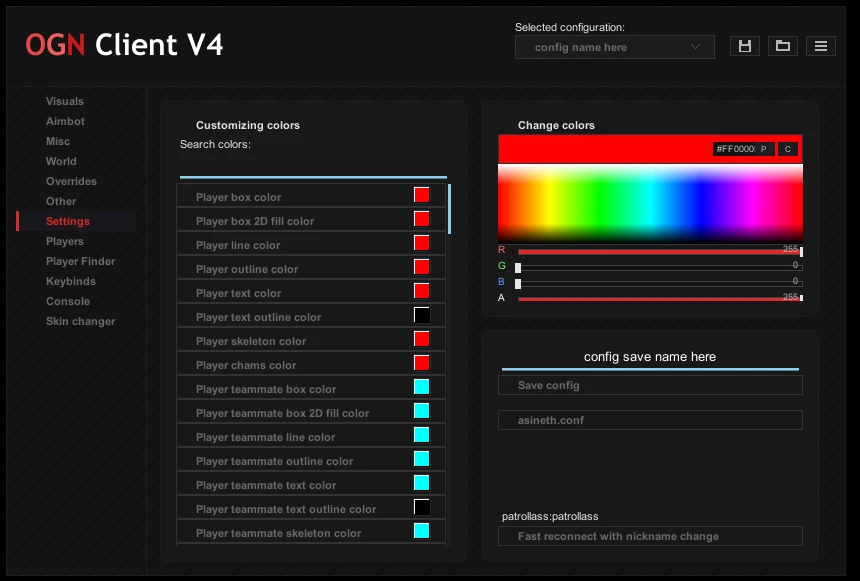Select the Player chams color row label
Viewport: 860px width, 581px height.
click(246, 365)
